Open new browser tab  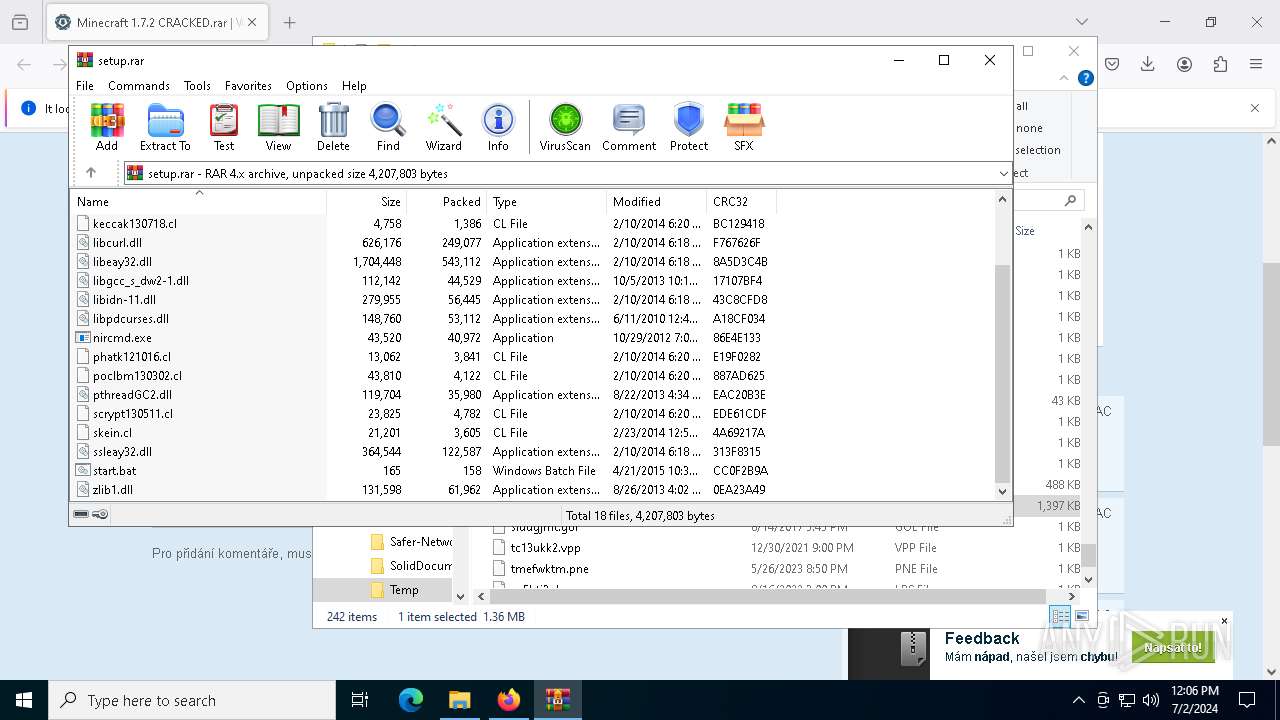click(x=290, y=22)
